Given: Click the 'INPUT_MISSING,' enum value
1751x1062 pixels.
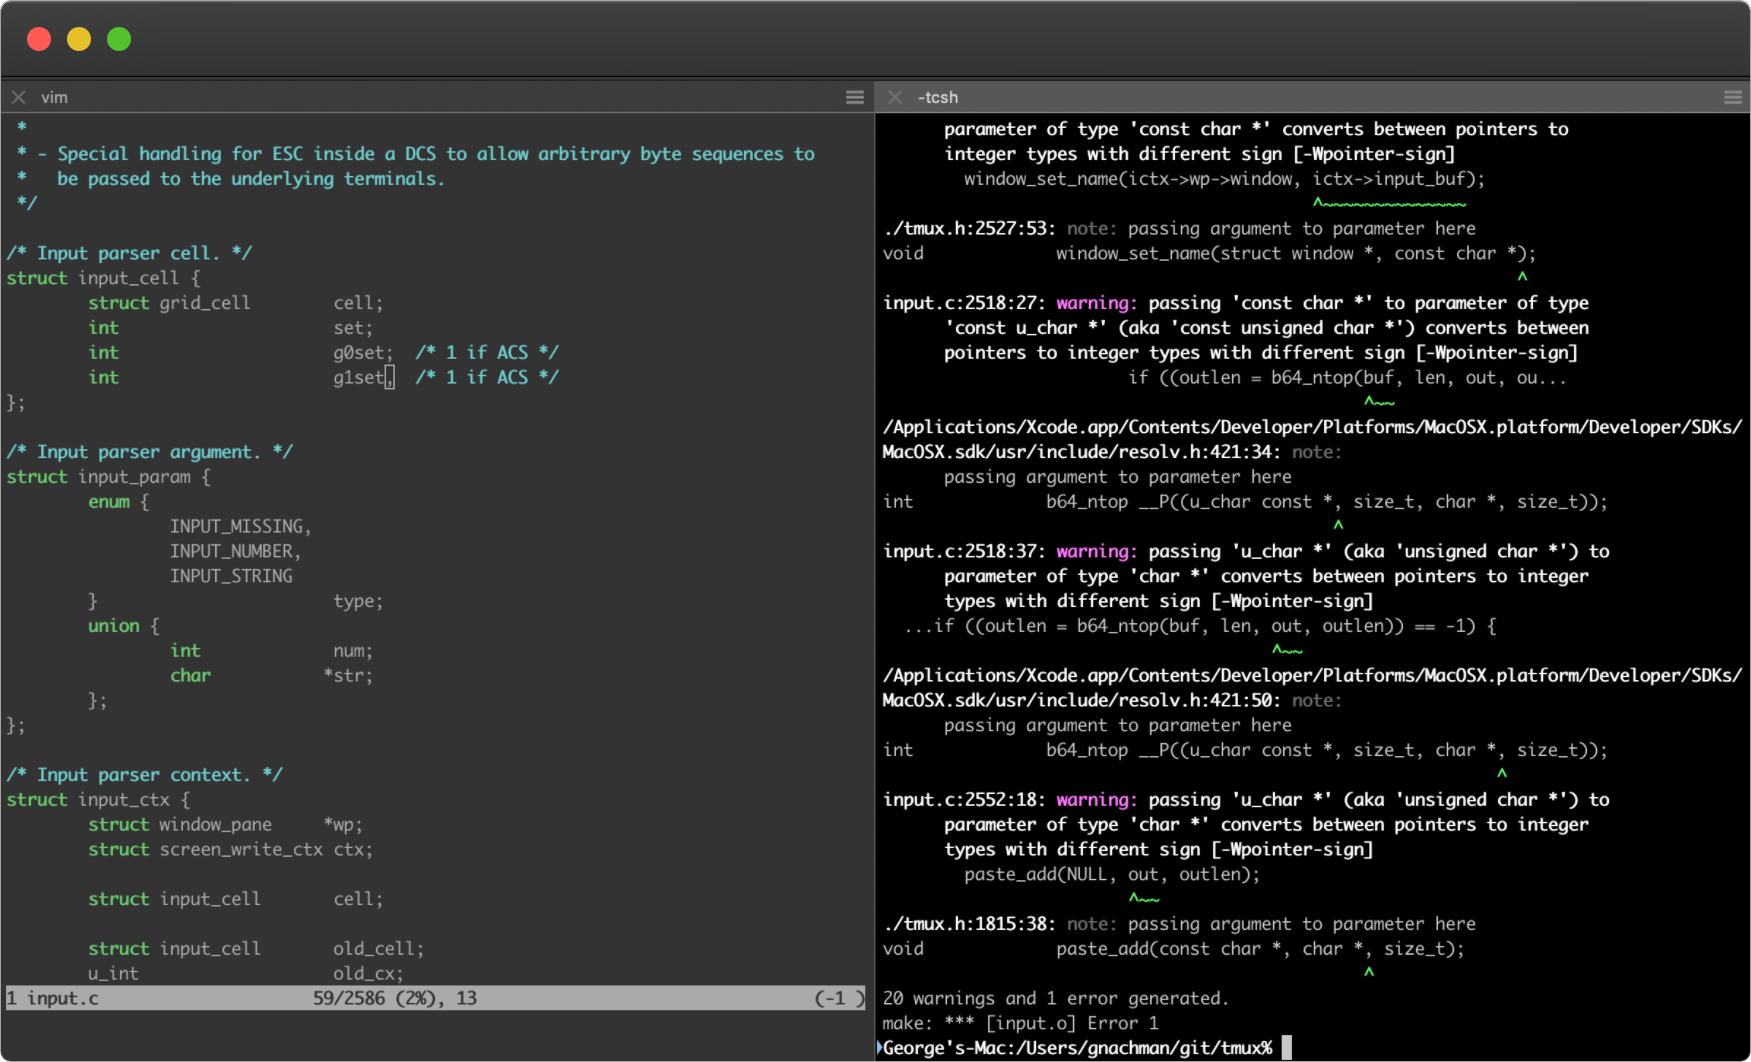Looking at the screenshot, I should pos(241,526).
